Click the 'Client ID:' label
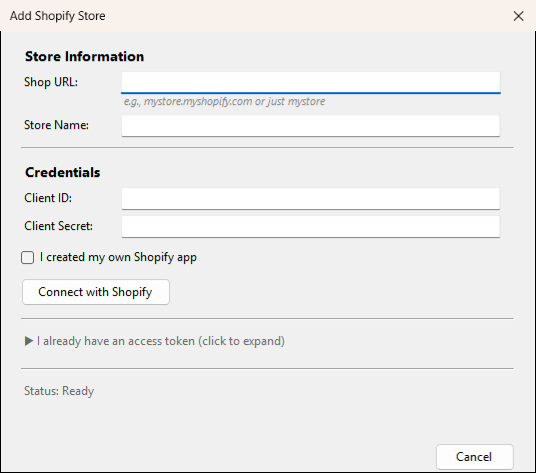Viewport: 536px width, 473px height. coord(48,198)
